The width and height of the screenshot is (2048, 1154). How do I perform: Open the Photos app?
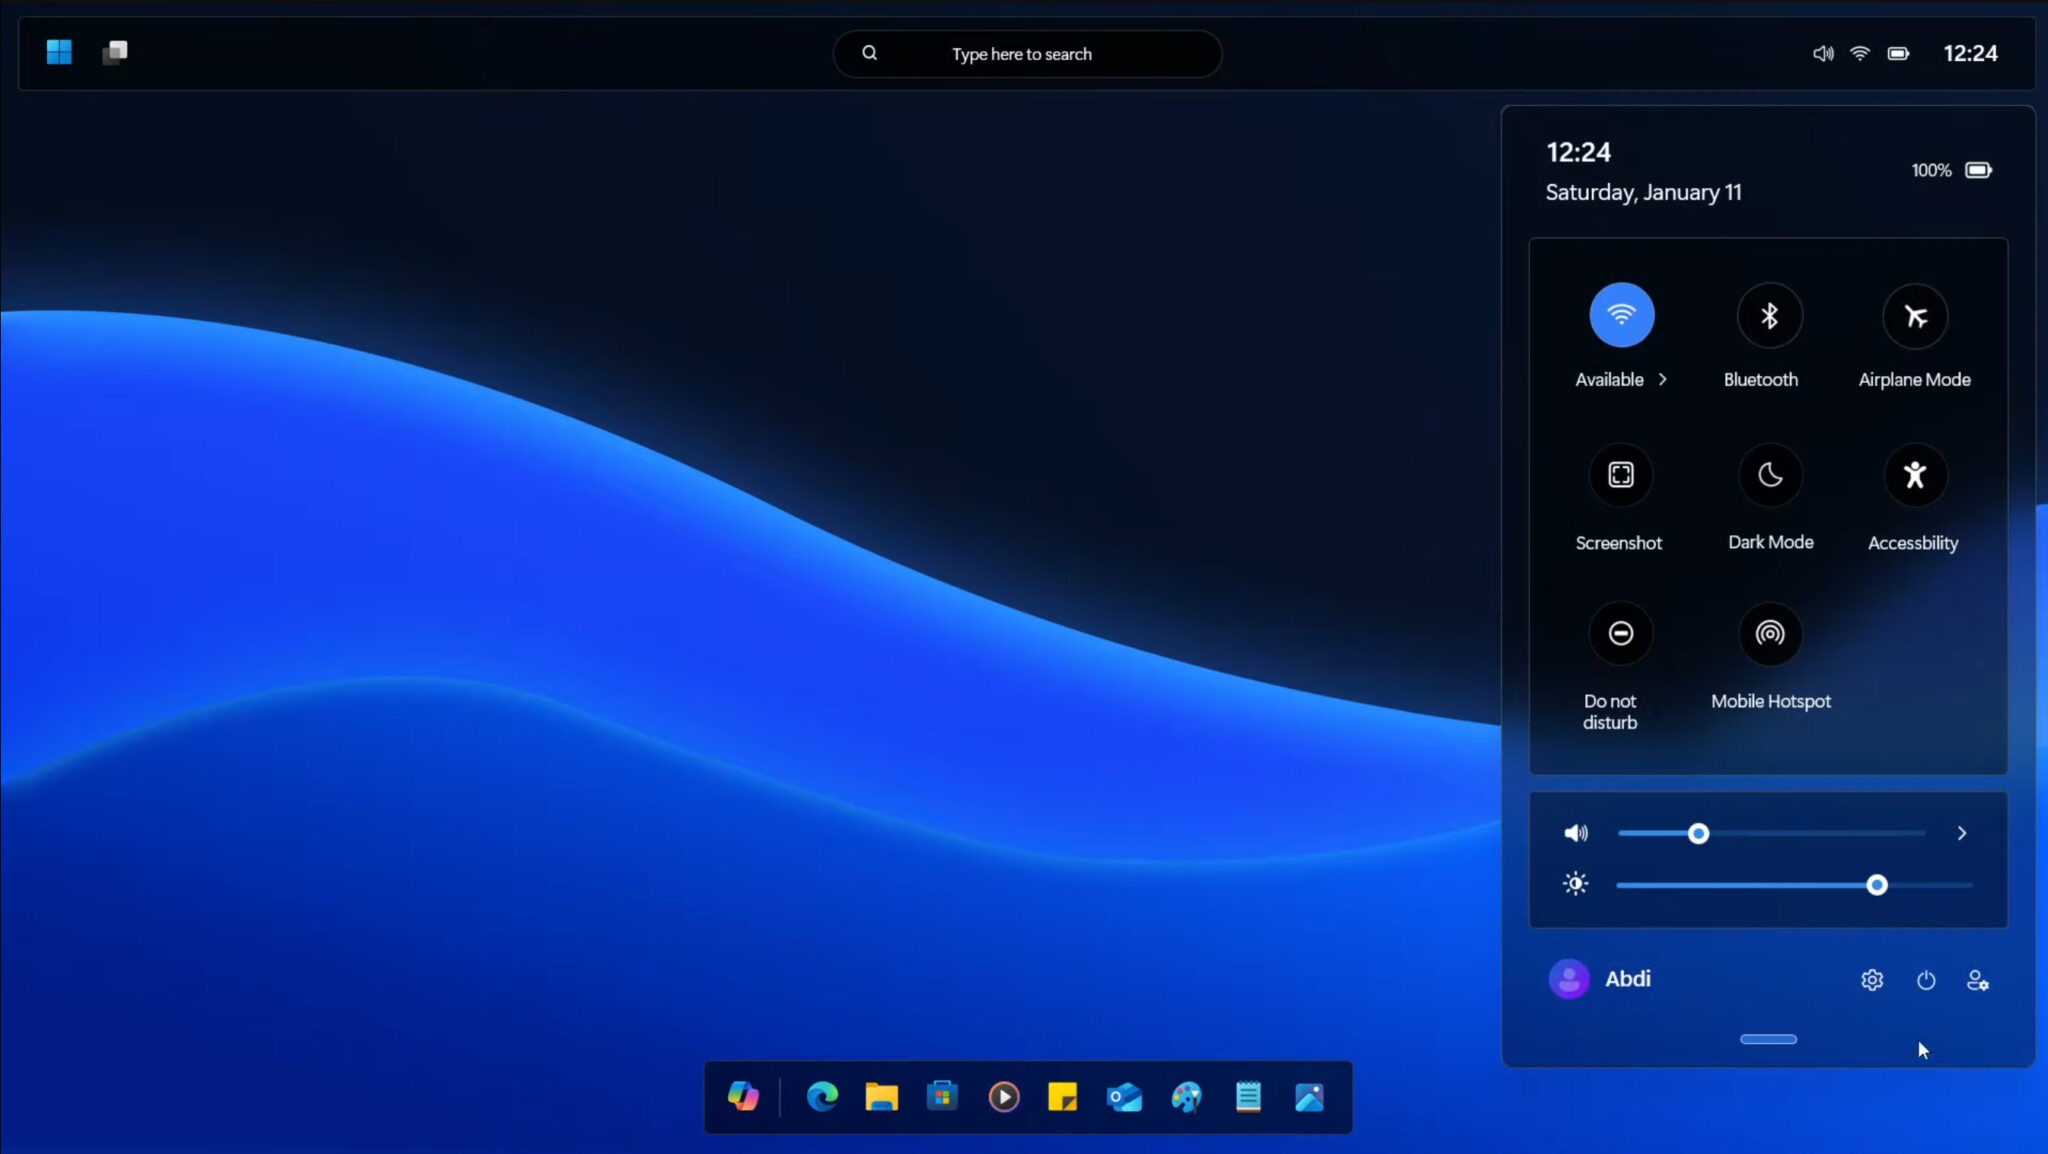(x=1310, y=1097)
